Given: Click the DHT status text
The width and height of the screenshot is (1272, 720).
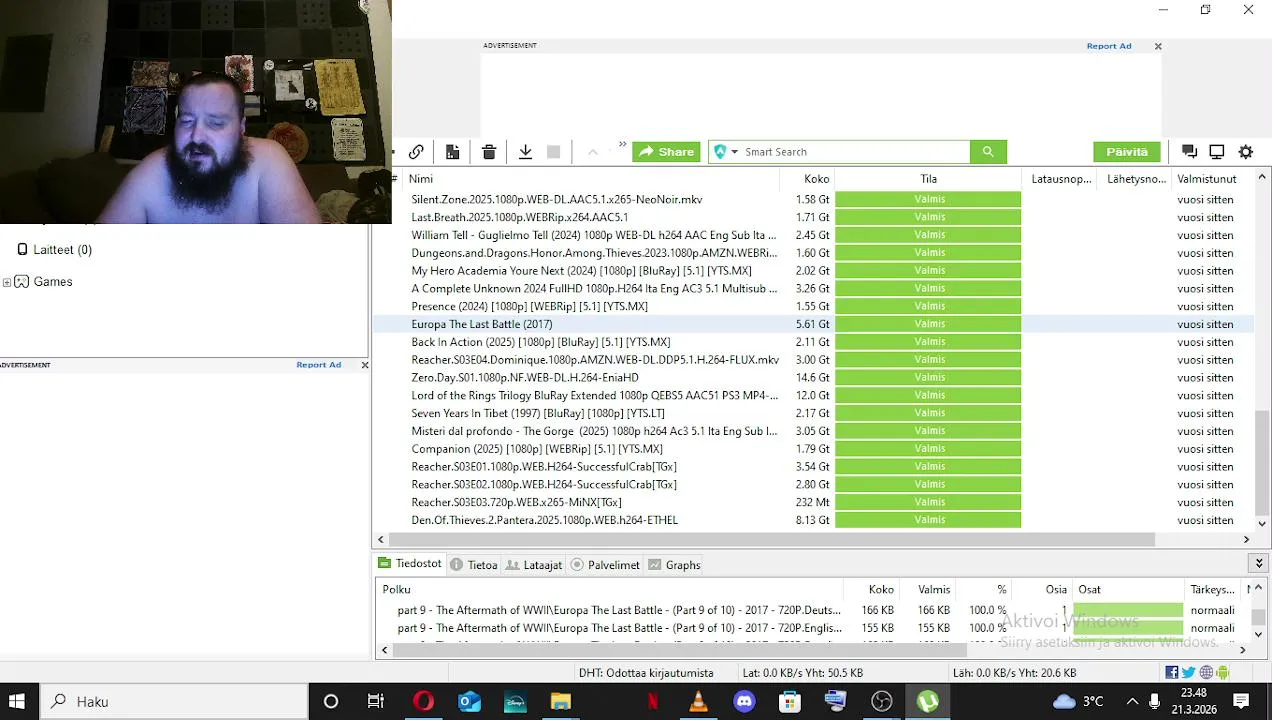Looking at the screenshot, I should coord(646,673).
